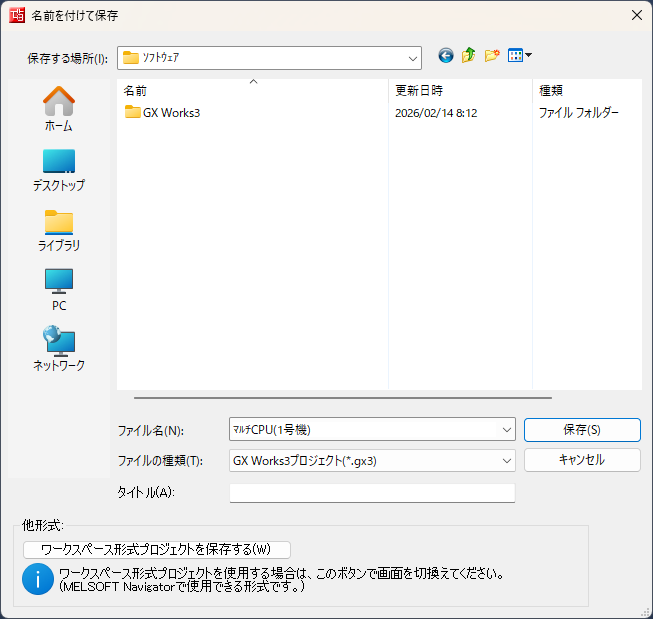Image resolution: width=653 pixels, height=619 pixels.
Task: Click the horizontal scrollbar of file list
Action: pos(343,398)
